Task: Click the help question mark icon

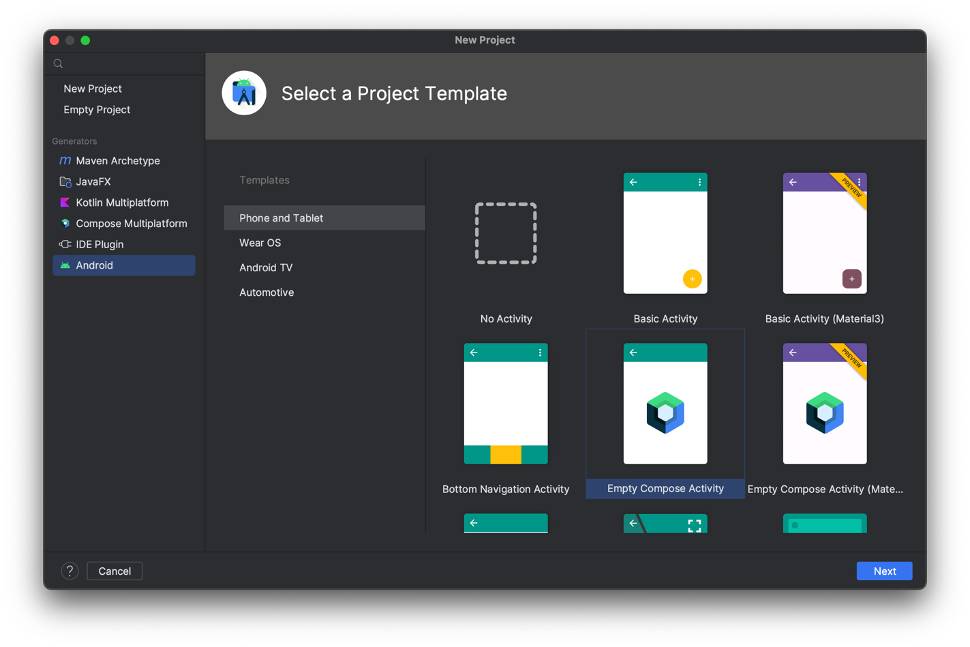Action: (x=70, y=571)
